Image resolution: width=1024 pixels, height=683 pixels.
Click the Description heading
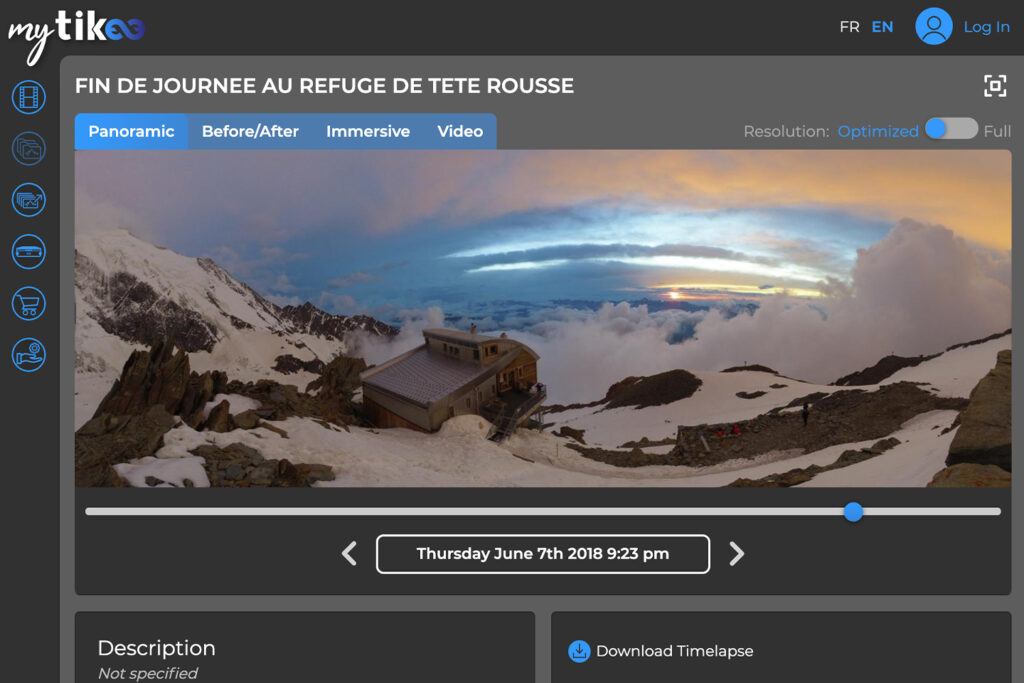[x=156, y=648]
